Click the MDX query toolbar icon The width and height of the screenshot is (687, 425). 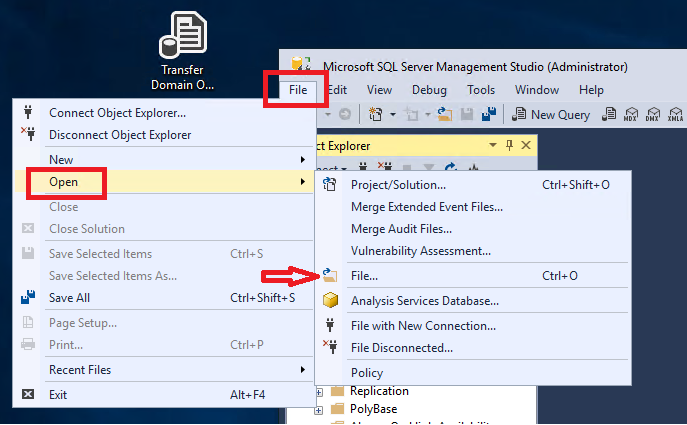click(x=630, y=114)
